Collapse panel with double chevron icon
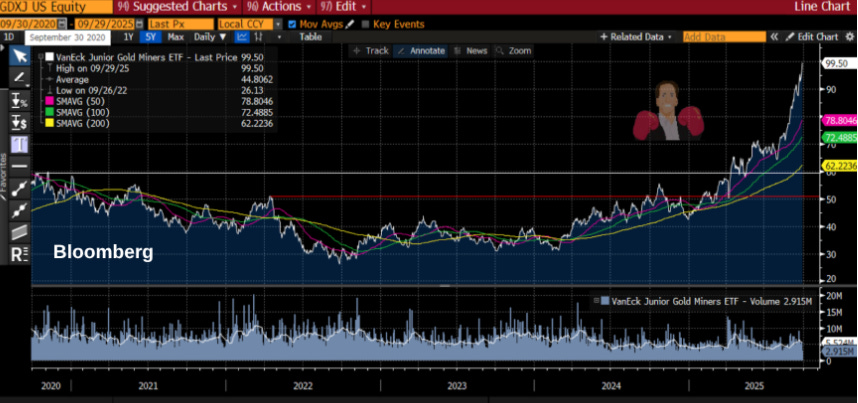This screenshot has height=403, width=858. (x=774, y=37)
